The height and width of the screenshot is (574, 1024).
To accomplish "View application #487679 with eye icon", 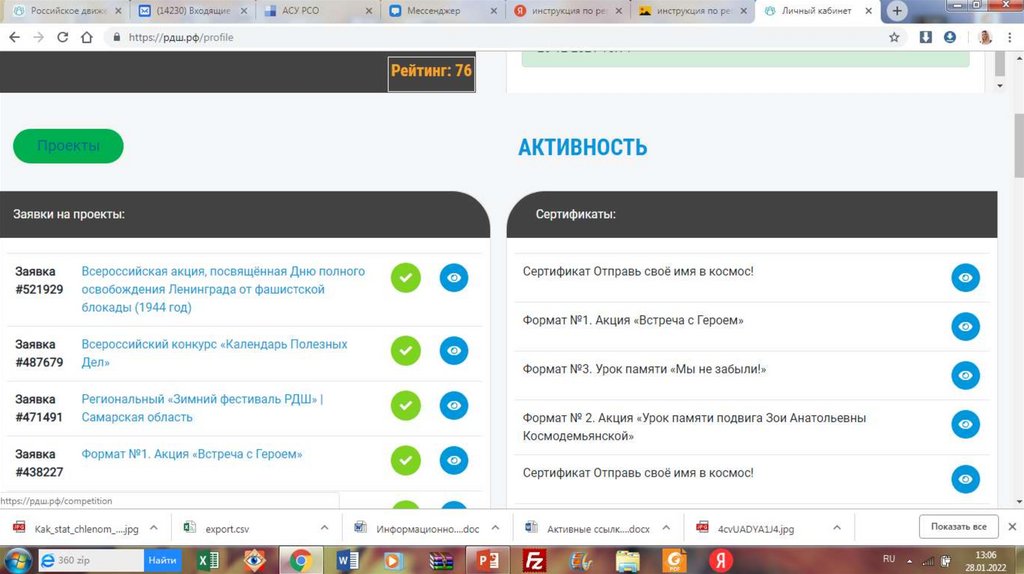I will click(454, 351).
